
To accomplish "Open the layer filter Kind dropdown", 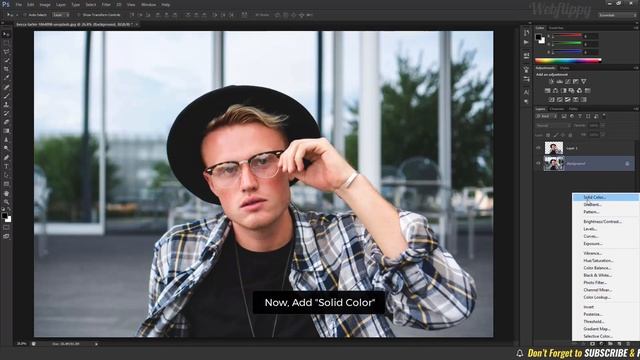I will click(546, 116).
